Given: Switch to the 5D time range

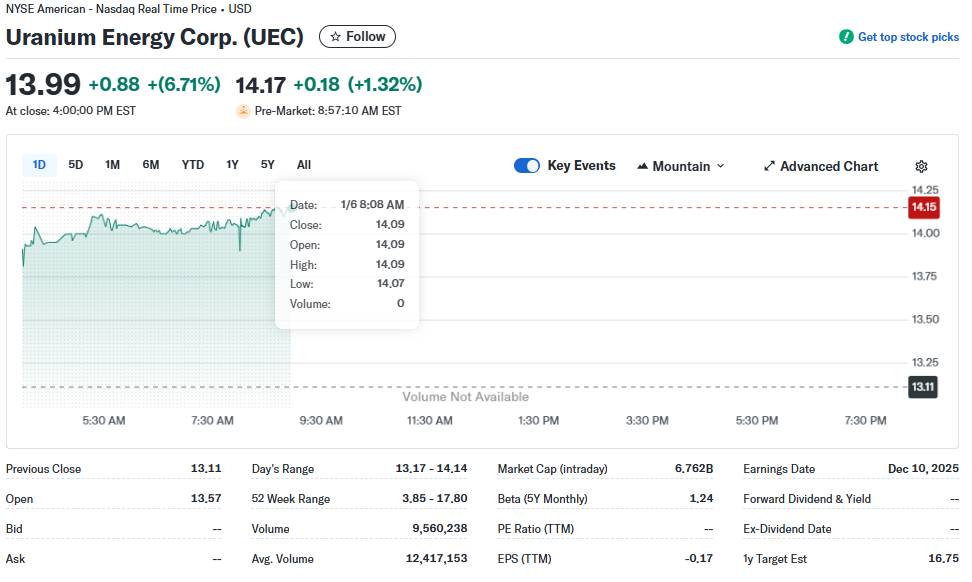Looking at the screenshot, I should 76,165.
